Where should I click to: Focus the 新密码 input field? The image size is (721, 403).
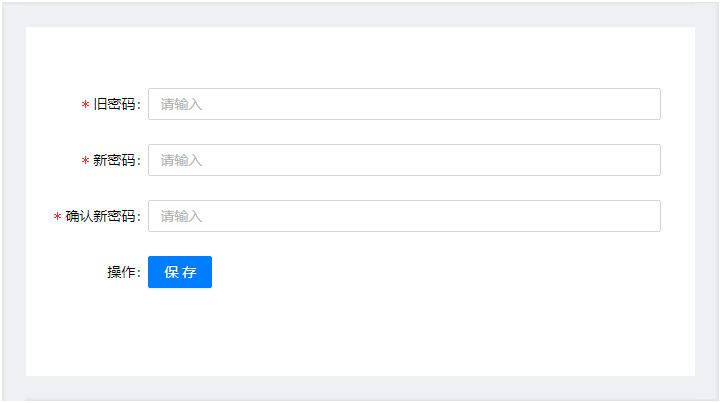pos(404,160)
